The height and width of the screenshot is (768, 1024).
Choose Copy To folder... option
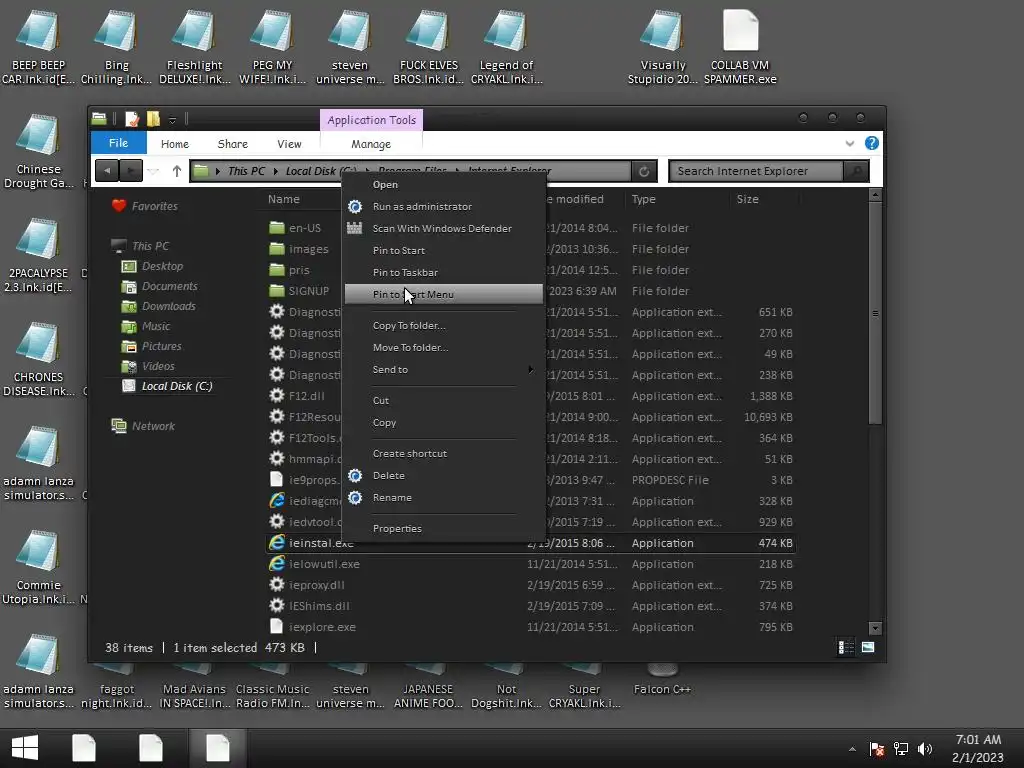tap(409, 326)
